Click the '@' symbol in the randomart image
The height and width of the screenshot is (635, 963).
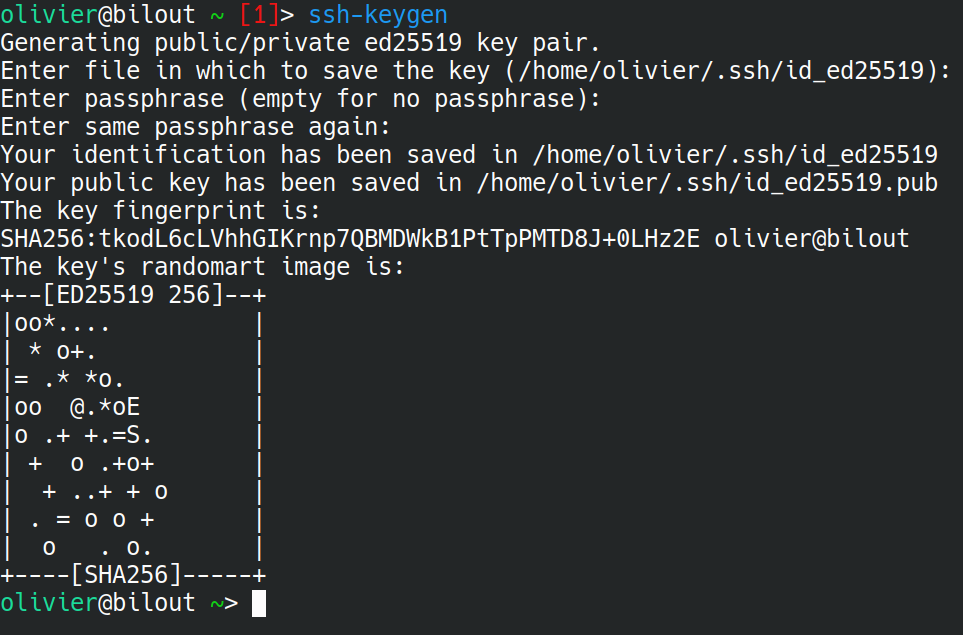(x=77, y=407)
